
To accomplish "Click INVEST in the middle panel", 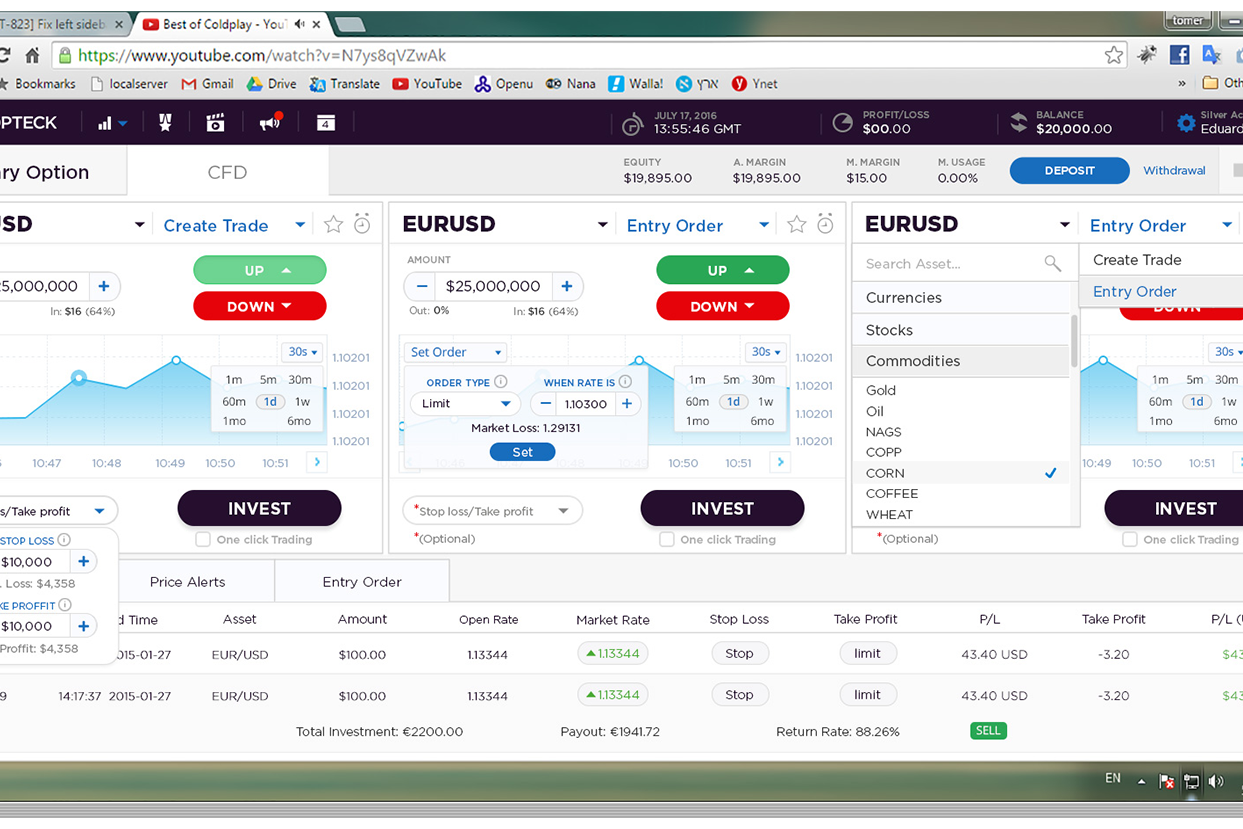I will [x=722, y=508].
